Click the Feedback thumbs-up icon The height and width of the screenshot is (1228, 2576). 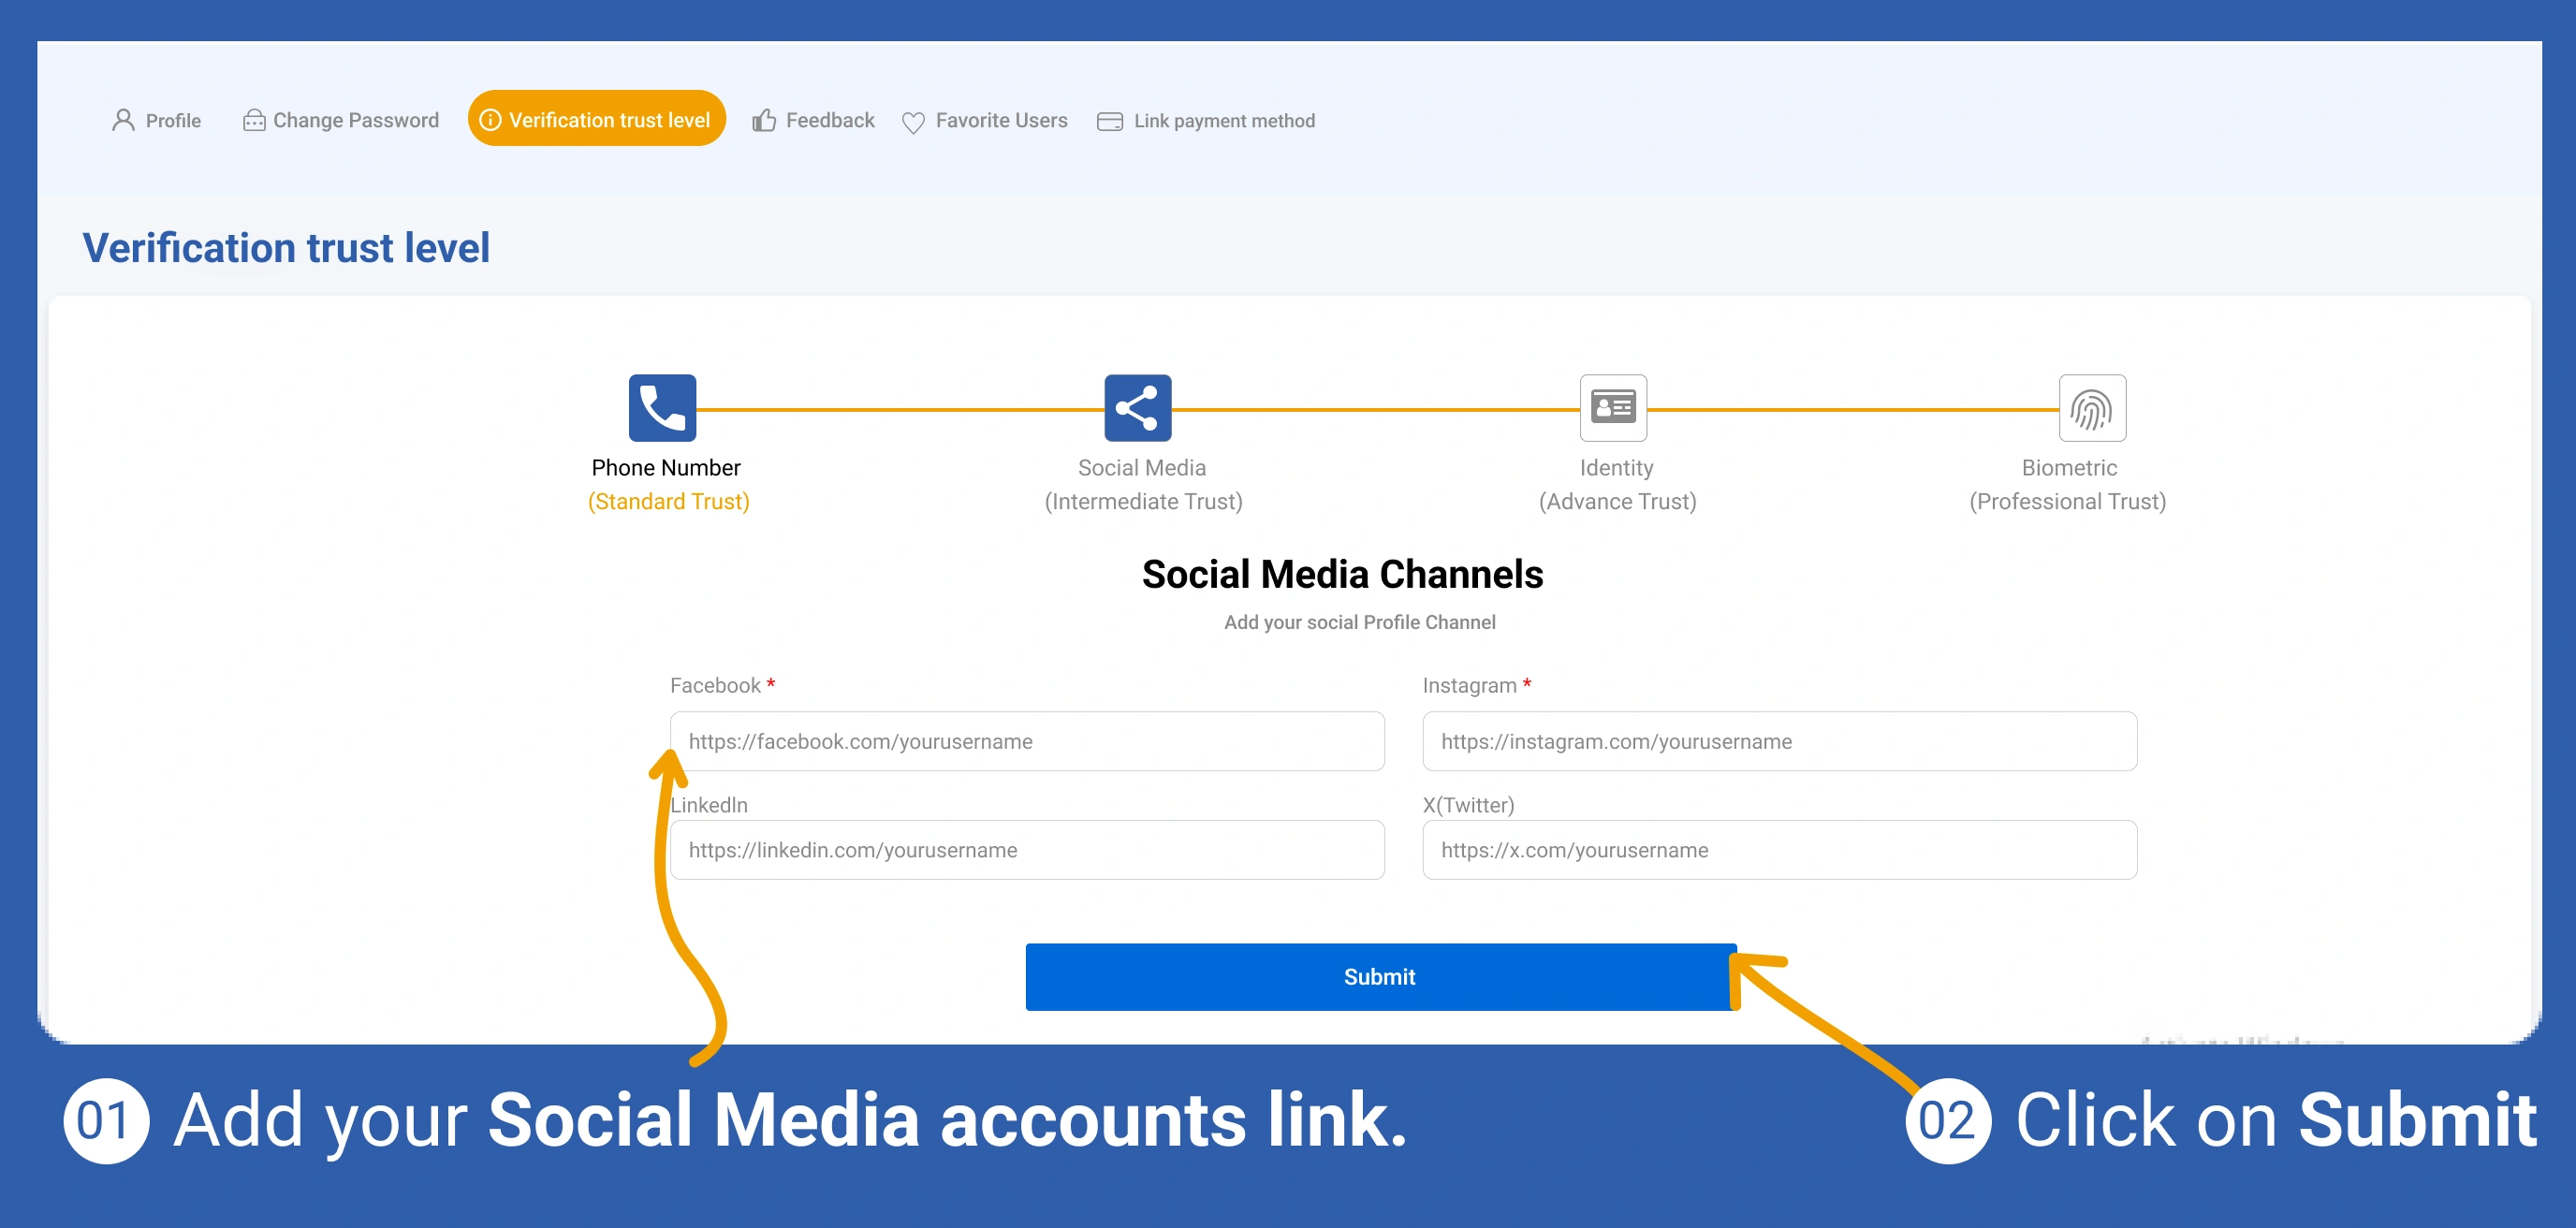pyautogui.click(x=764, y=120)
